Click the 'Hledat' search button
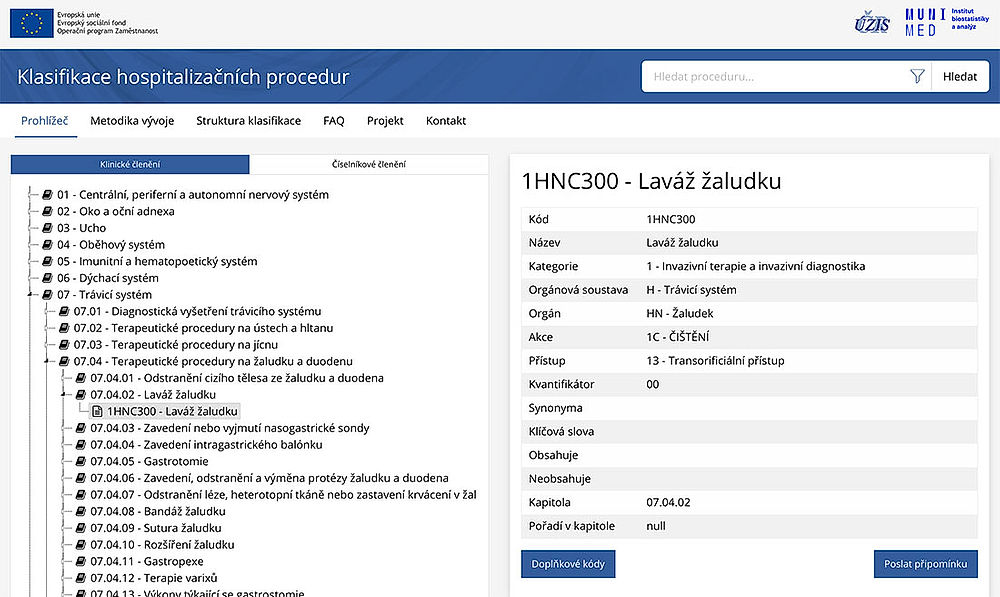The width and height of the screenshot is (1000, 597). coord(960,75)
